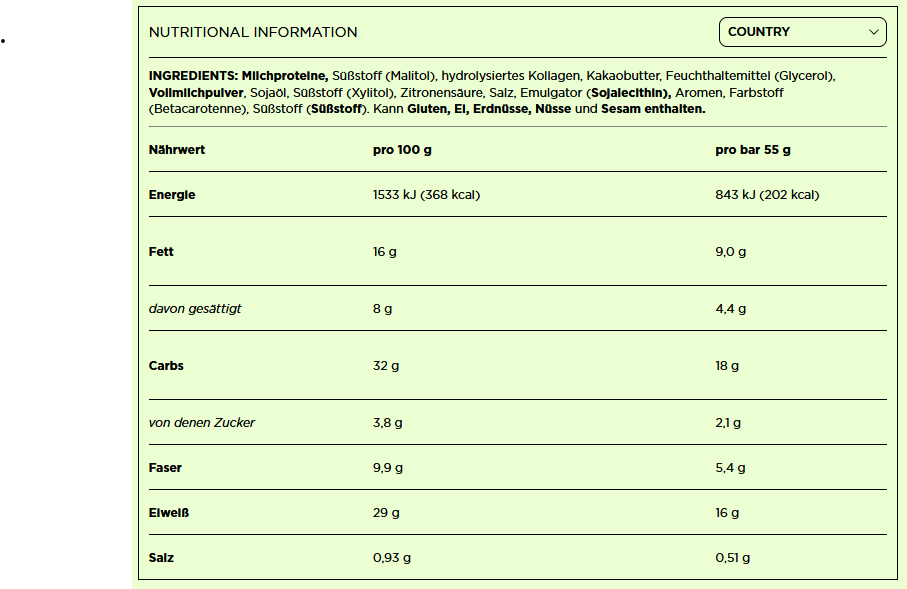Click the "pro bar 55 g" column header
This screenshot has width=907, height=589.
(x=753, y=150)
